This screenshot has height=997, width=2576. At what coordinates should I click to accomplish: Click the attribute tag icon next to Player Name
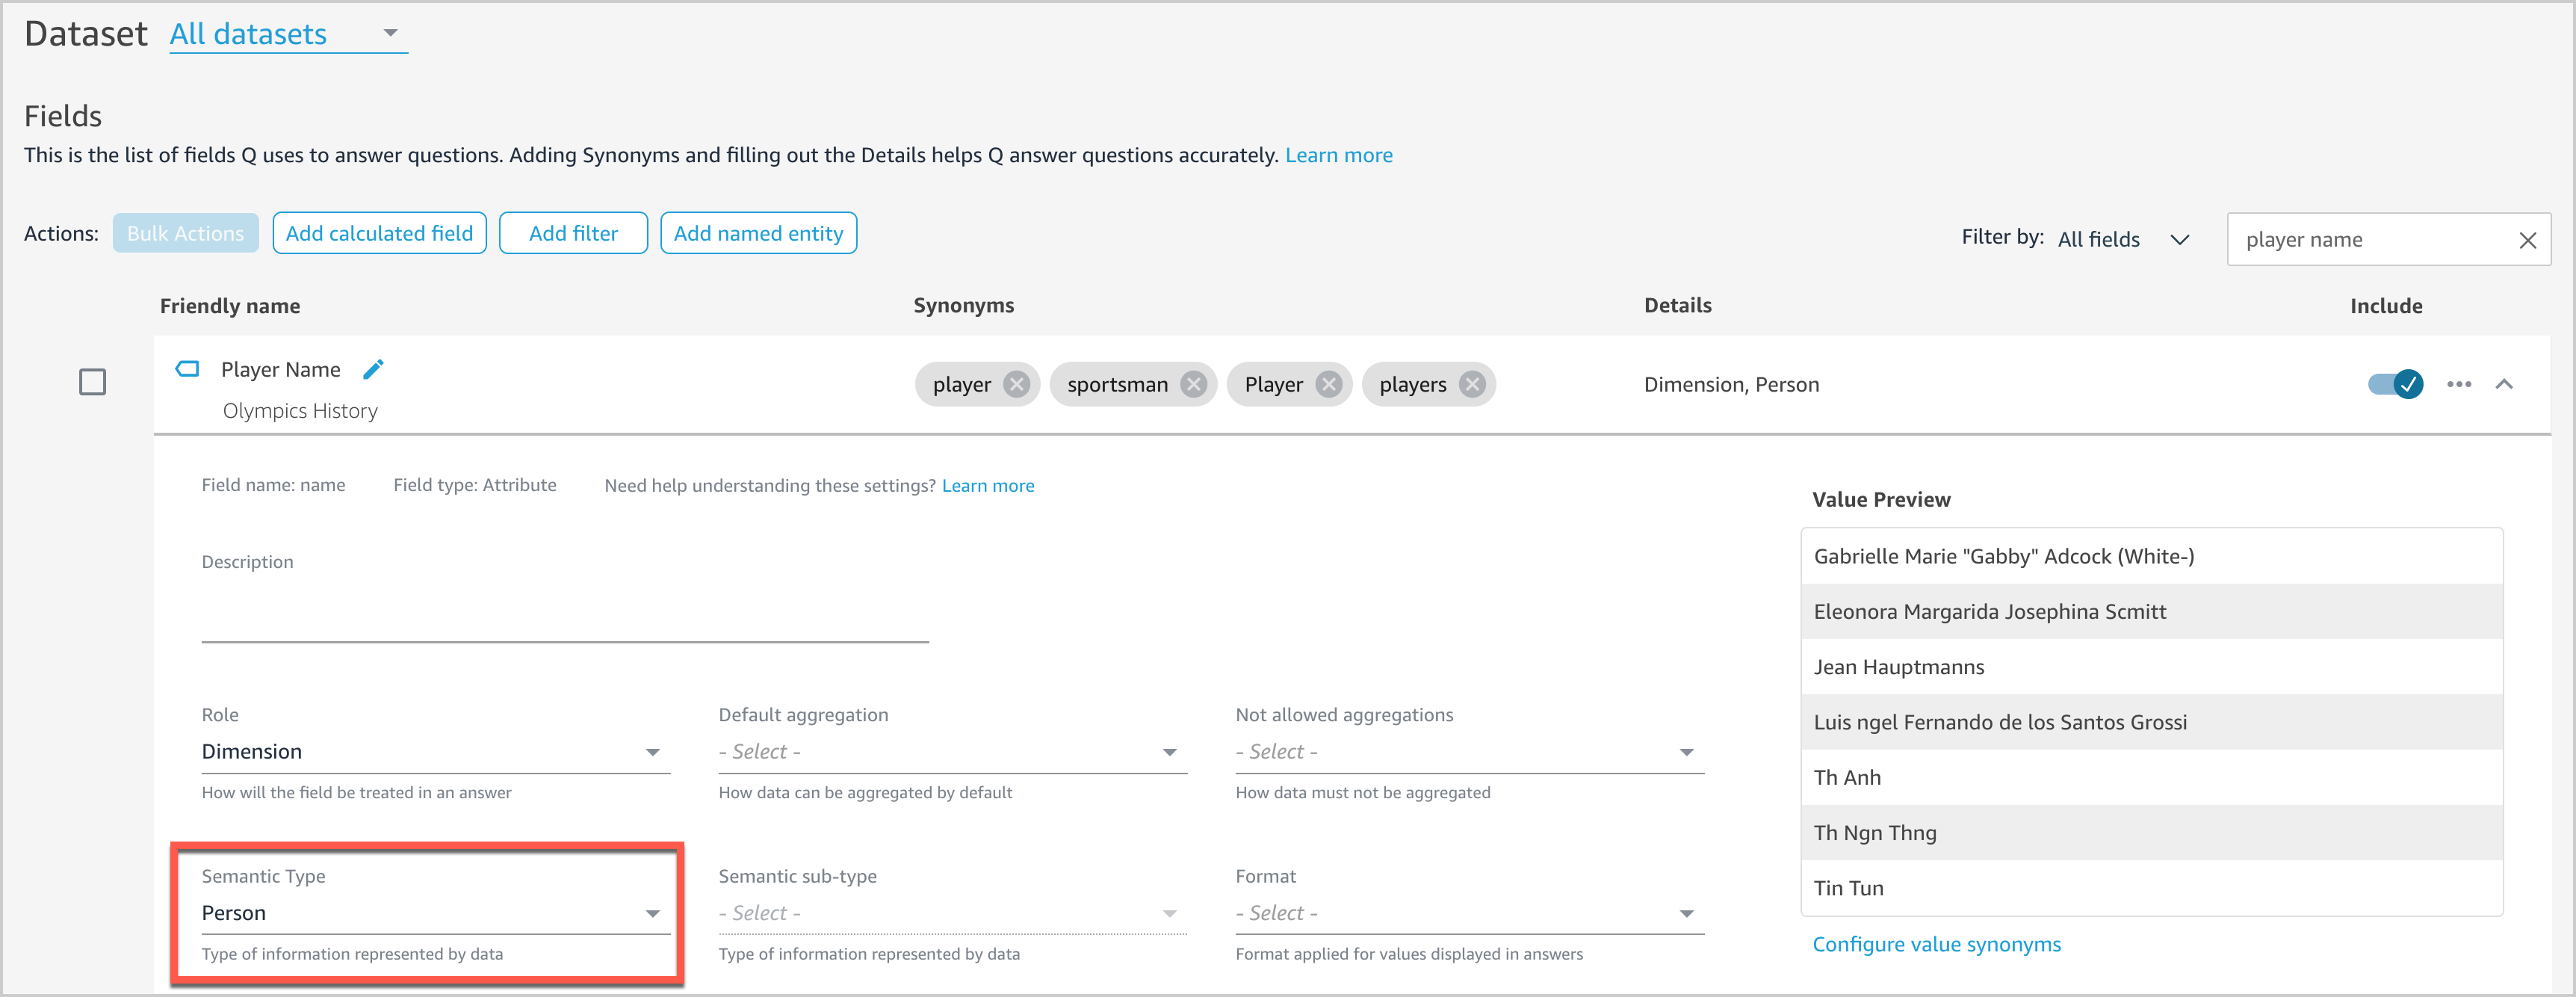tap(187, 369)
